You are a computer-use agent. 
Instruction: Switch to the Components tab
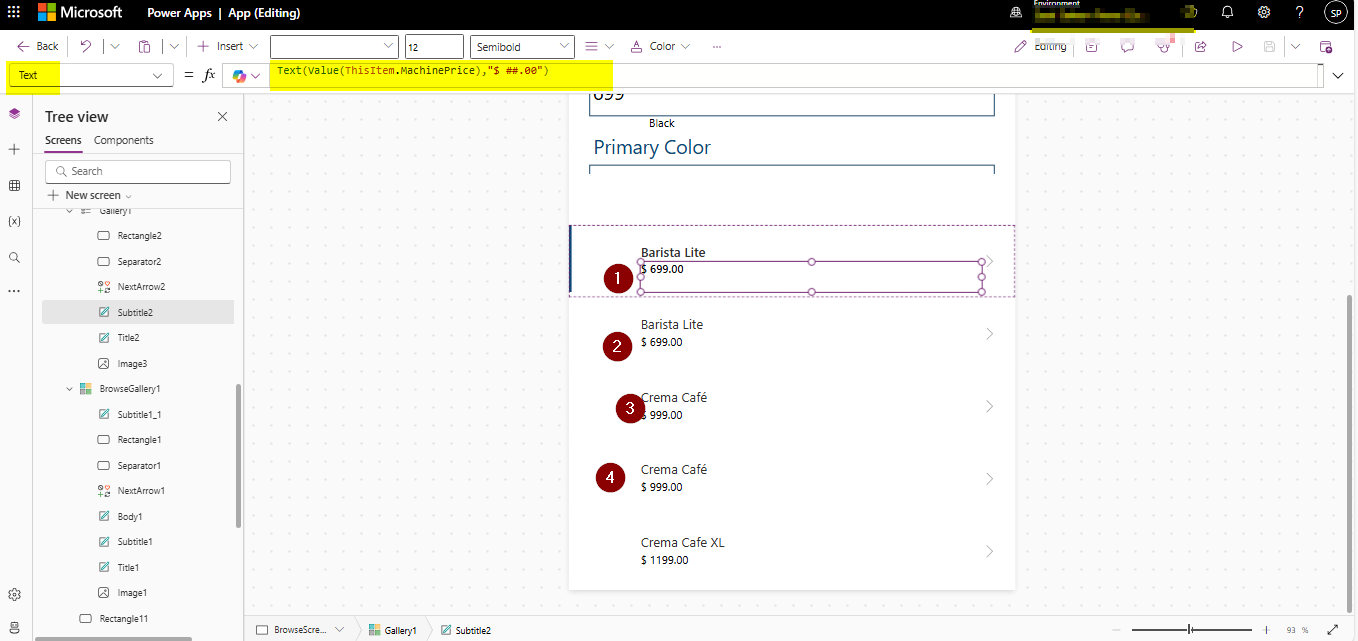point(124,140)
